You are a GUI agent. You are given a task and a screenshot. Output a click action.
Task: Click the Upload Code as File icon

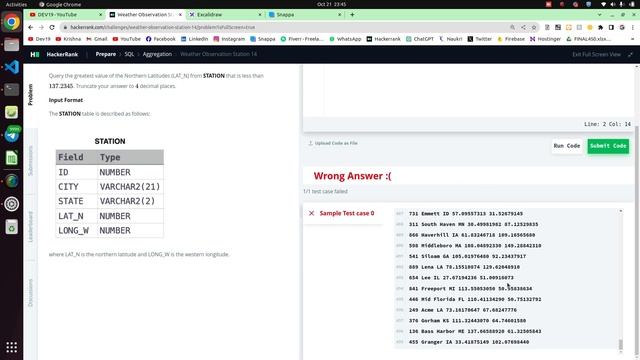coord(310,143)
